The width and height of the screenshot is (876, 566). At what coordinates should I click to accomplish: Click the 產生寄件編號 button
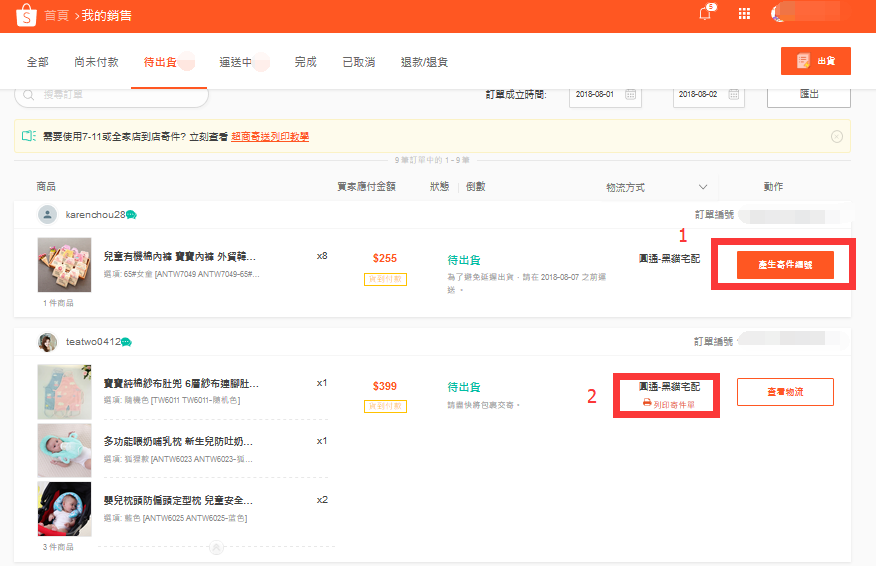(785, 265)
